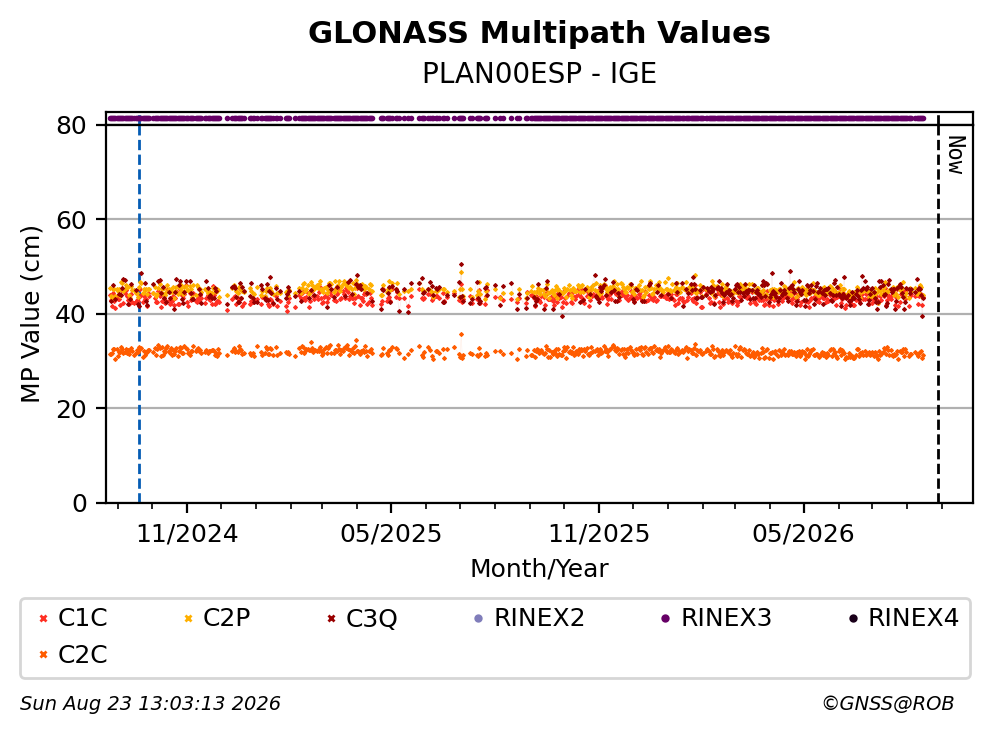This screenshot has height=734, width=993.
Task: Click the C2P legend marker
Action: pos(188,619)
